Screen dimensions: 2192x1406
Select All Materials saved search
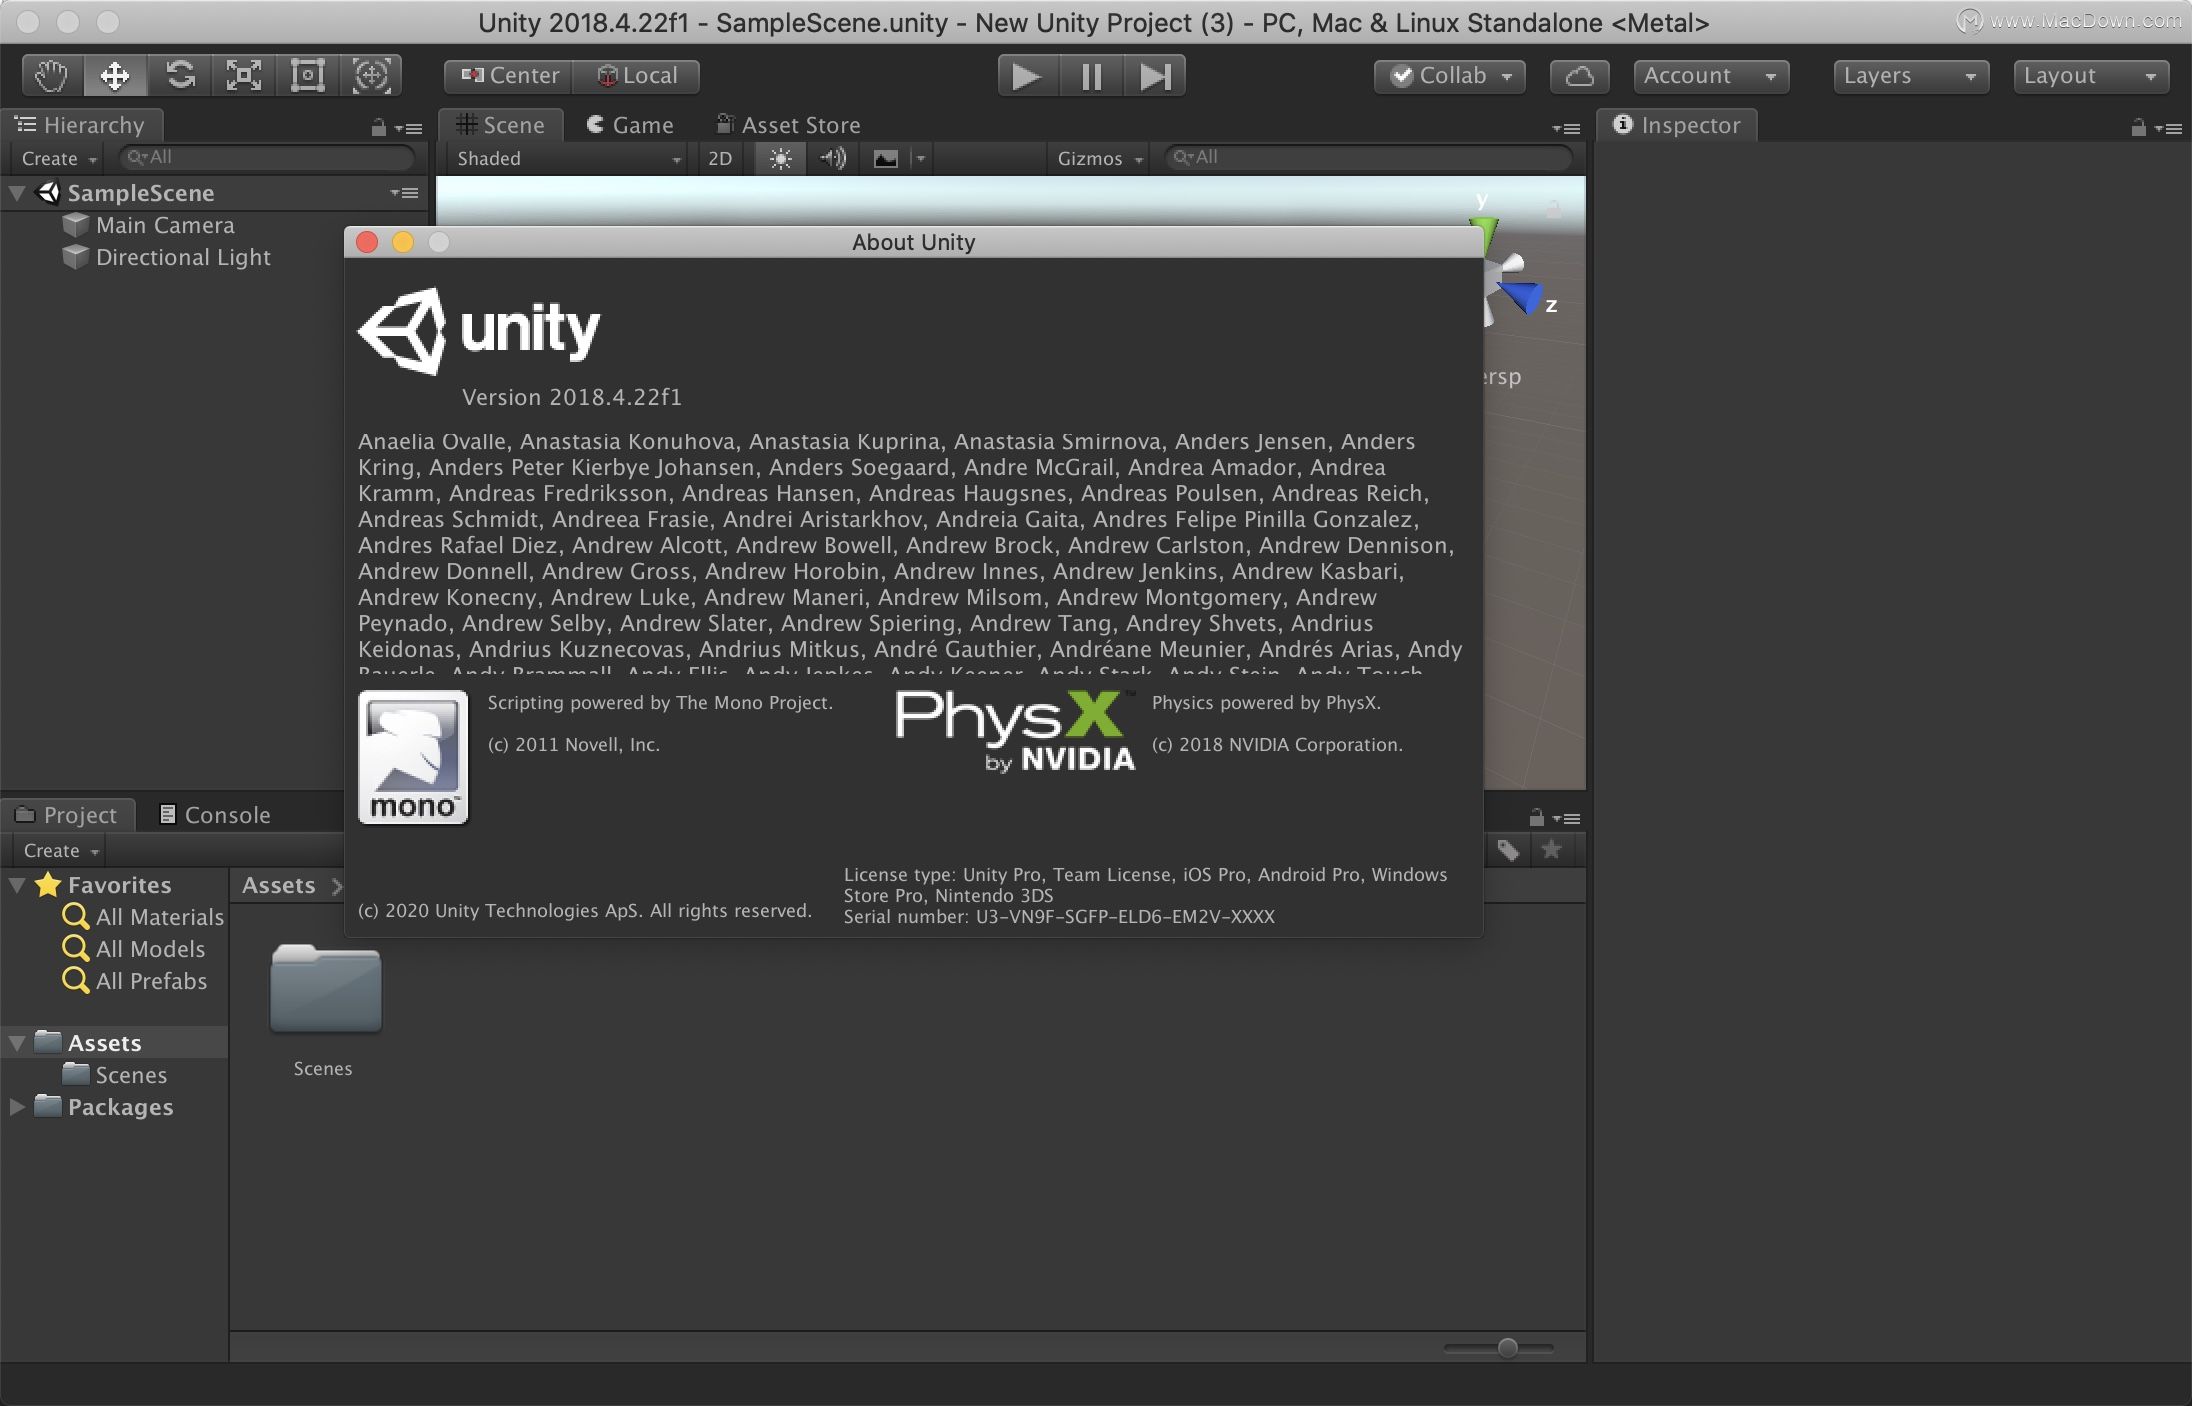(143, 917)
